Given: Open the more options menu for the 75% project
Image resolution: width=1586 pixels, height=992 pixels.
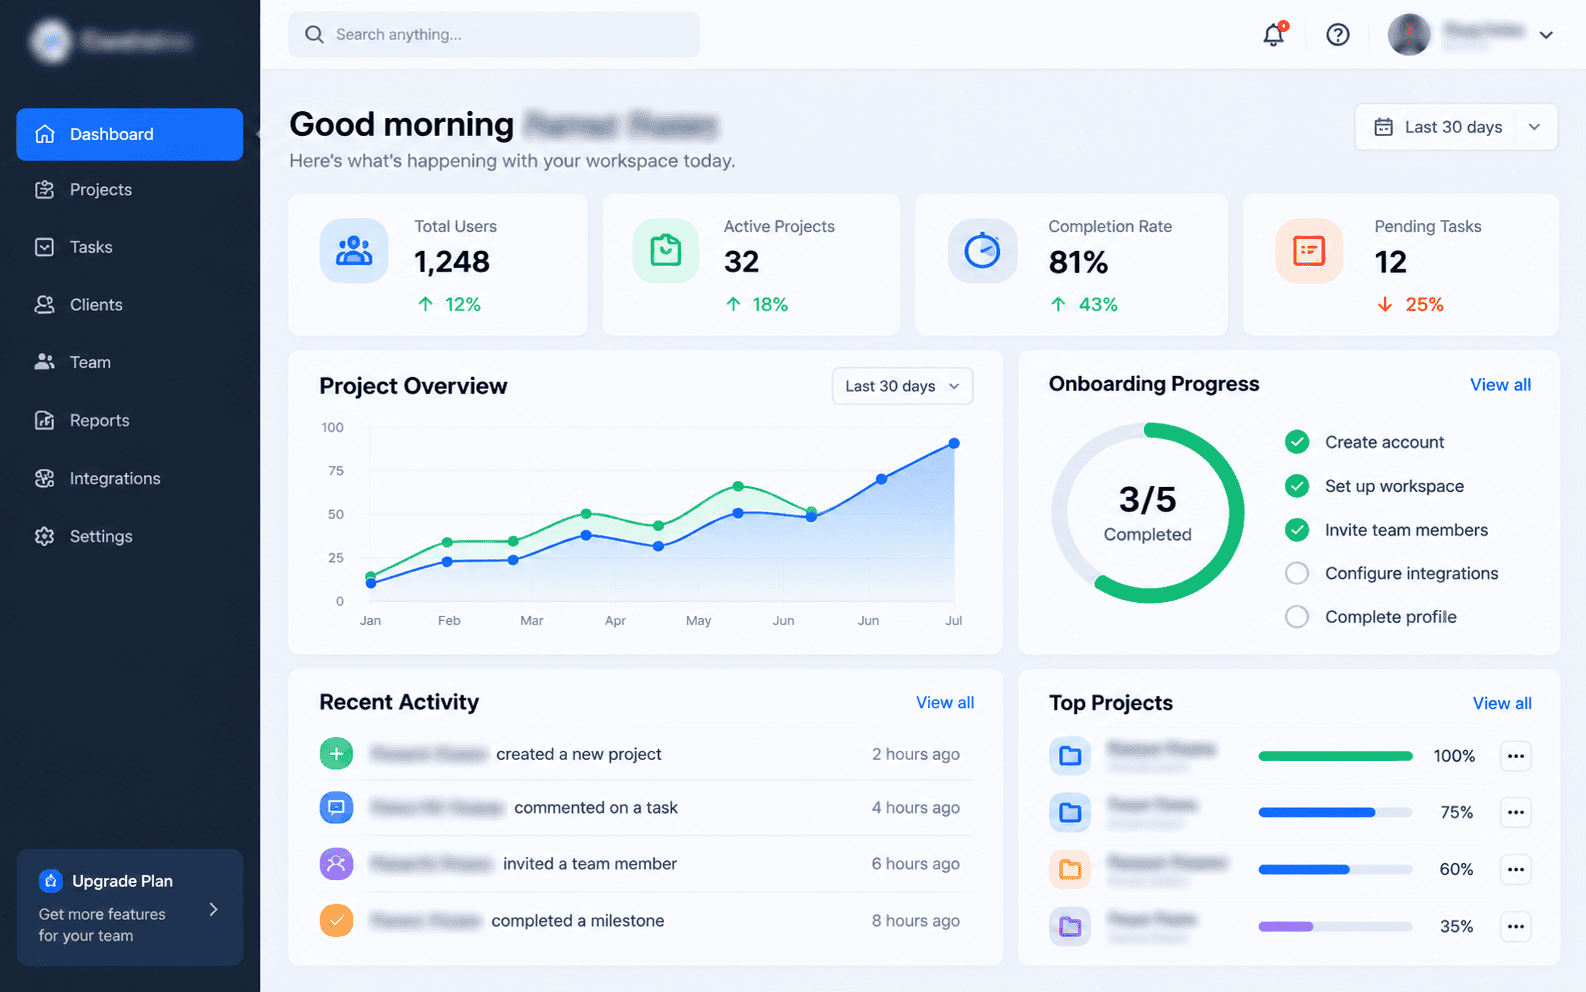Looking at the screenshot, I should tap(1516, 812).
